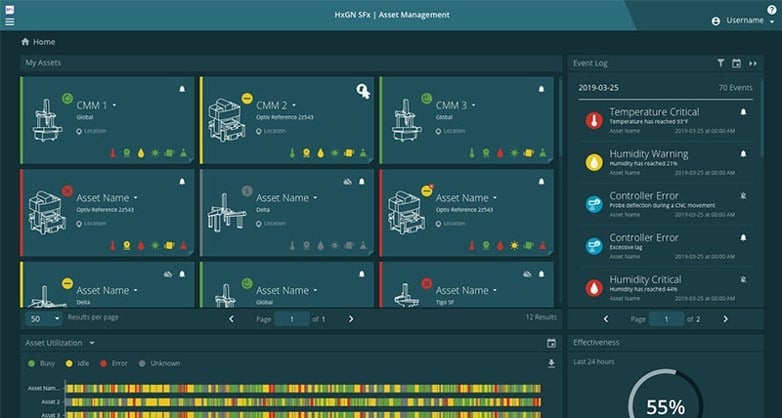
Task: Go to previous My Assets page
Action: pos(231,319)
